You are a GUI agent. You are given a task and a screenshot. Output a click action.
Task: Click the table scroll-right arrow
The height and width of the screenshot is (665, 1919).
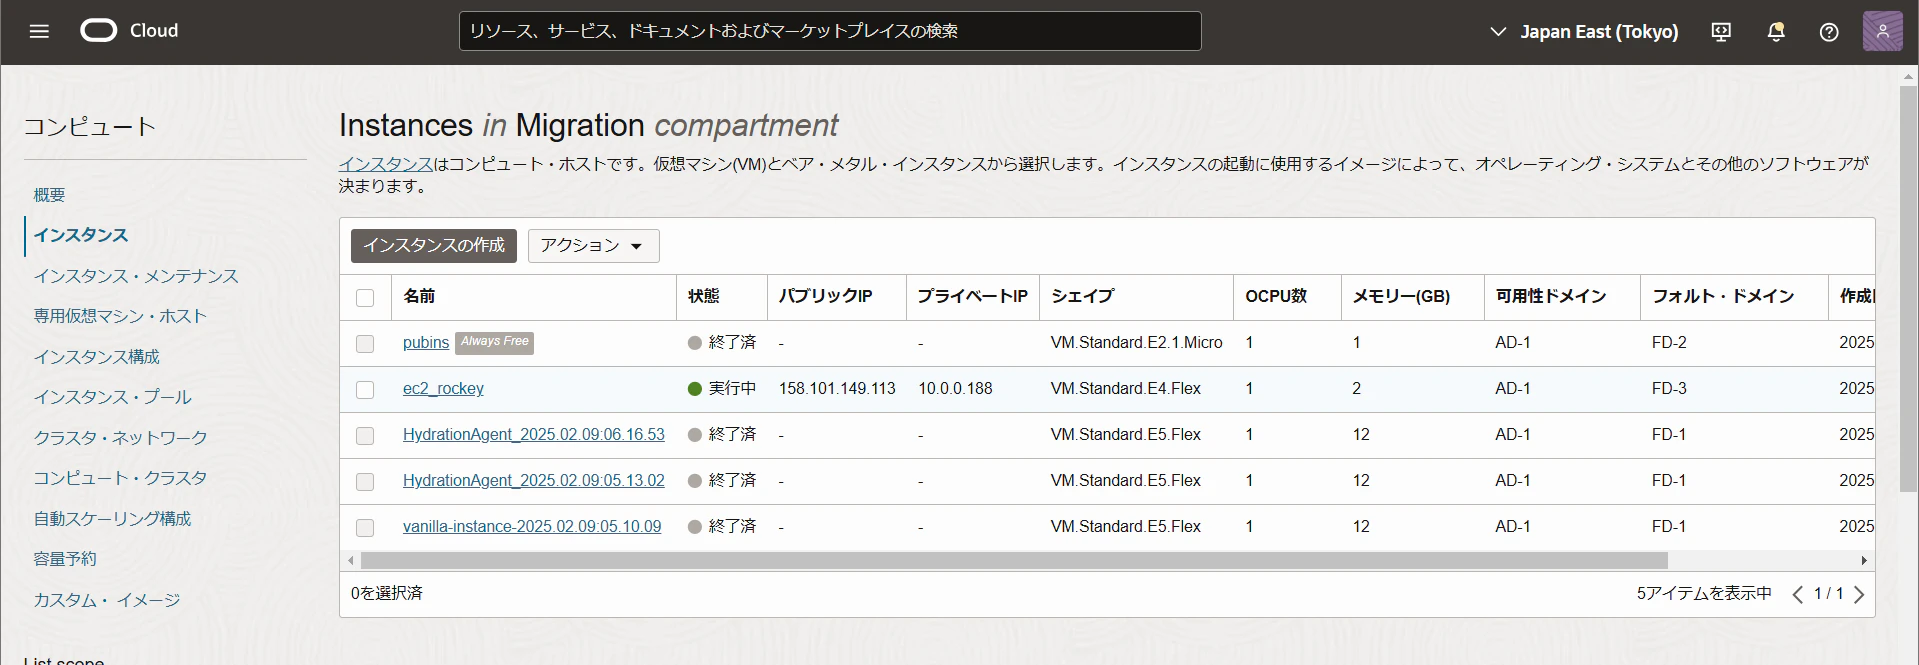1864,560
